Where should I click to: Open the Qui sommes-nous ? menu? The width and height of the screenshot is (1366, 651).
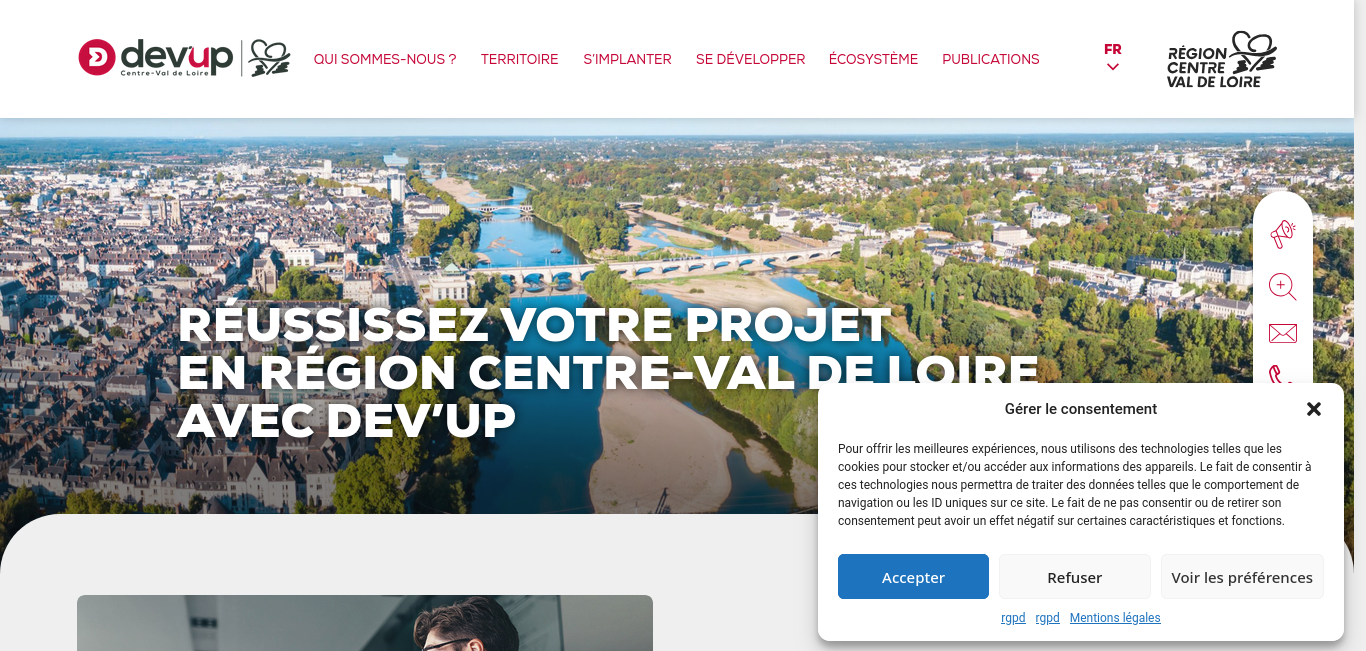tap(385, 59)
